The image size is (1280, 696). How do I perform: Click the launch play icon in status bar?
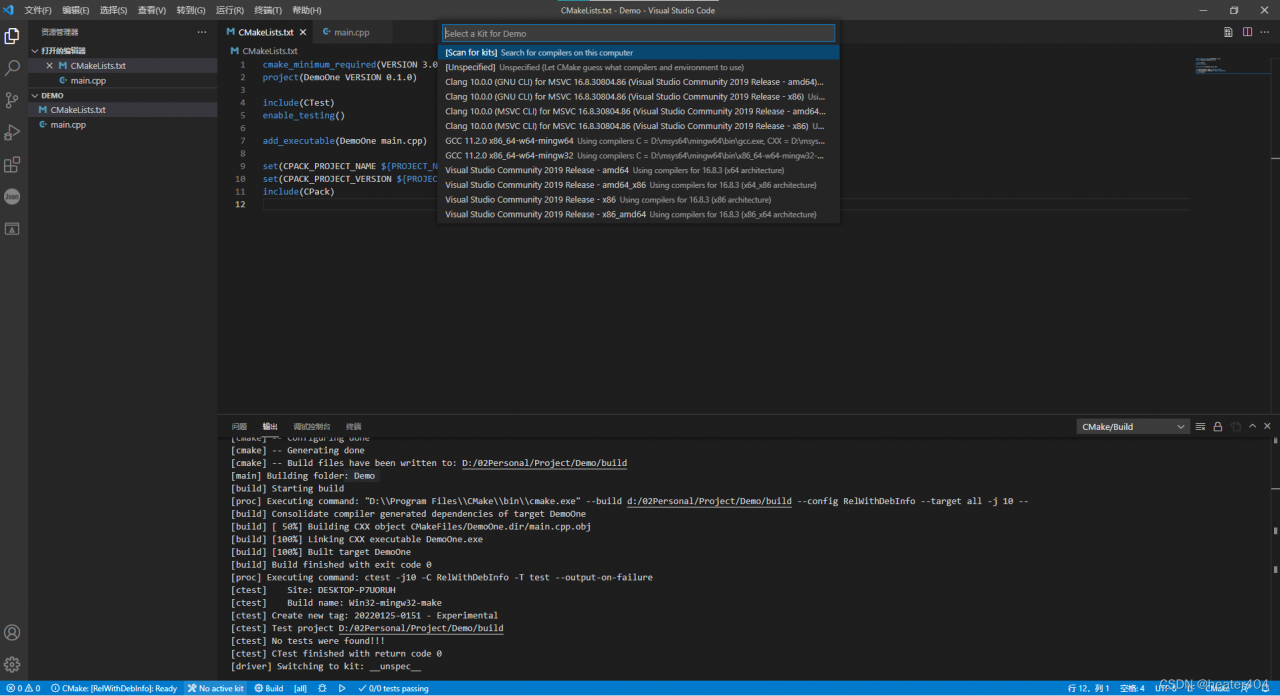pos(342,688)
